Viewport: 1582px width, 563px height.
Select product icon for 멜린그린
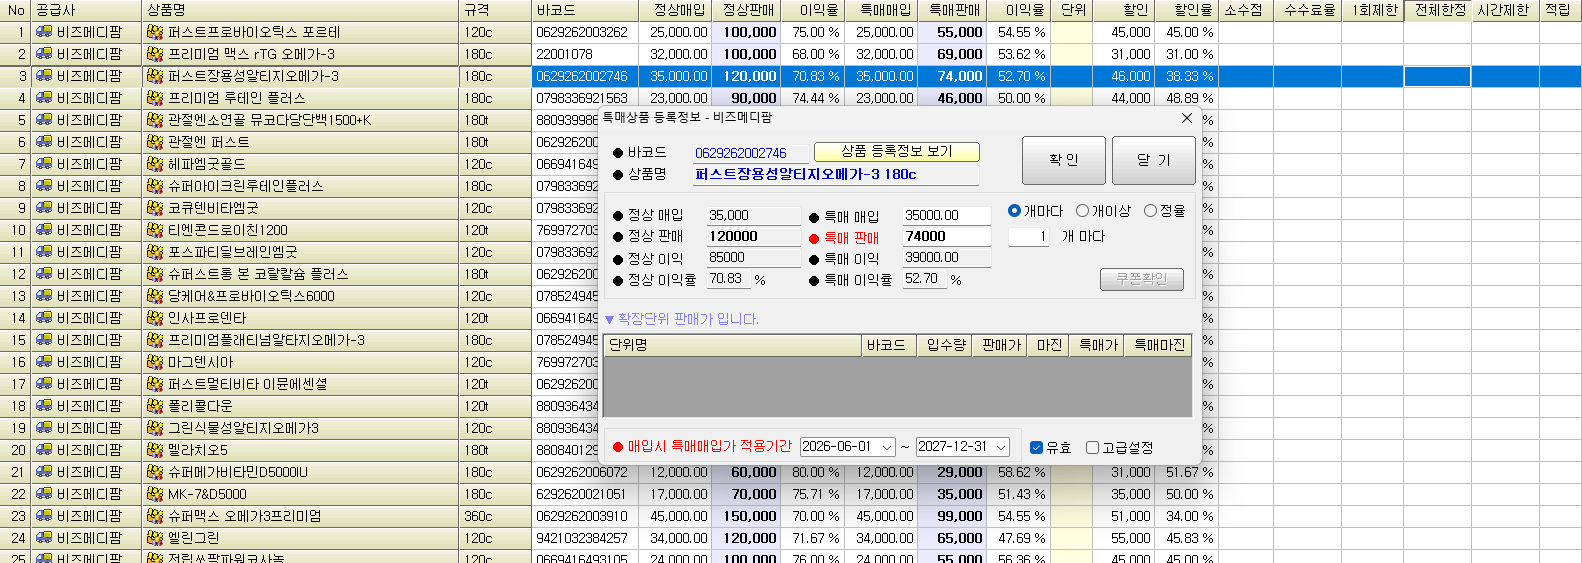155,538
